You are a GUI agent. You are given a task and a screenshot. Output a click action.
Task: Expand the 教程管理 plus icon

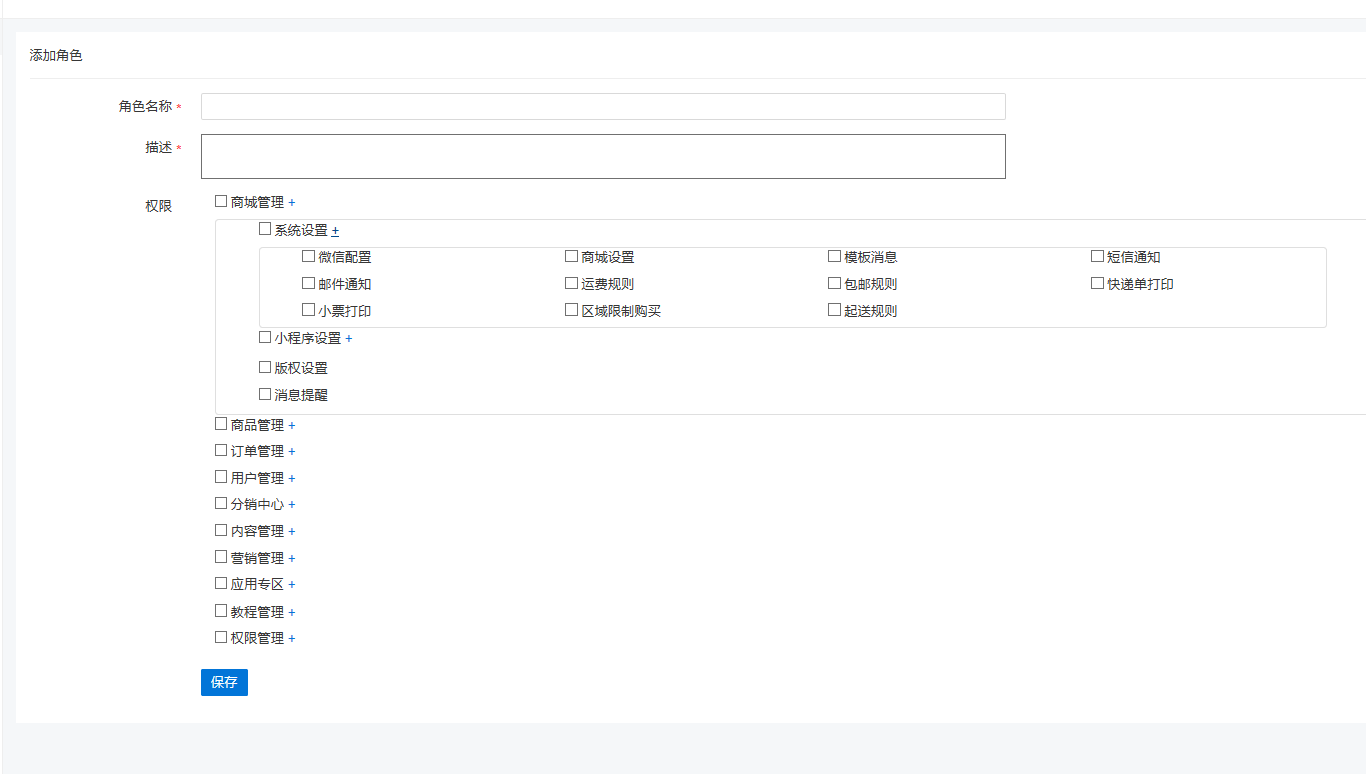[x=292, y=613]
